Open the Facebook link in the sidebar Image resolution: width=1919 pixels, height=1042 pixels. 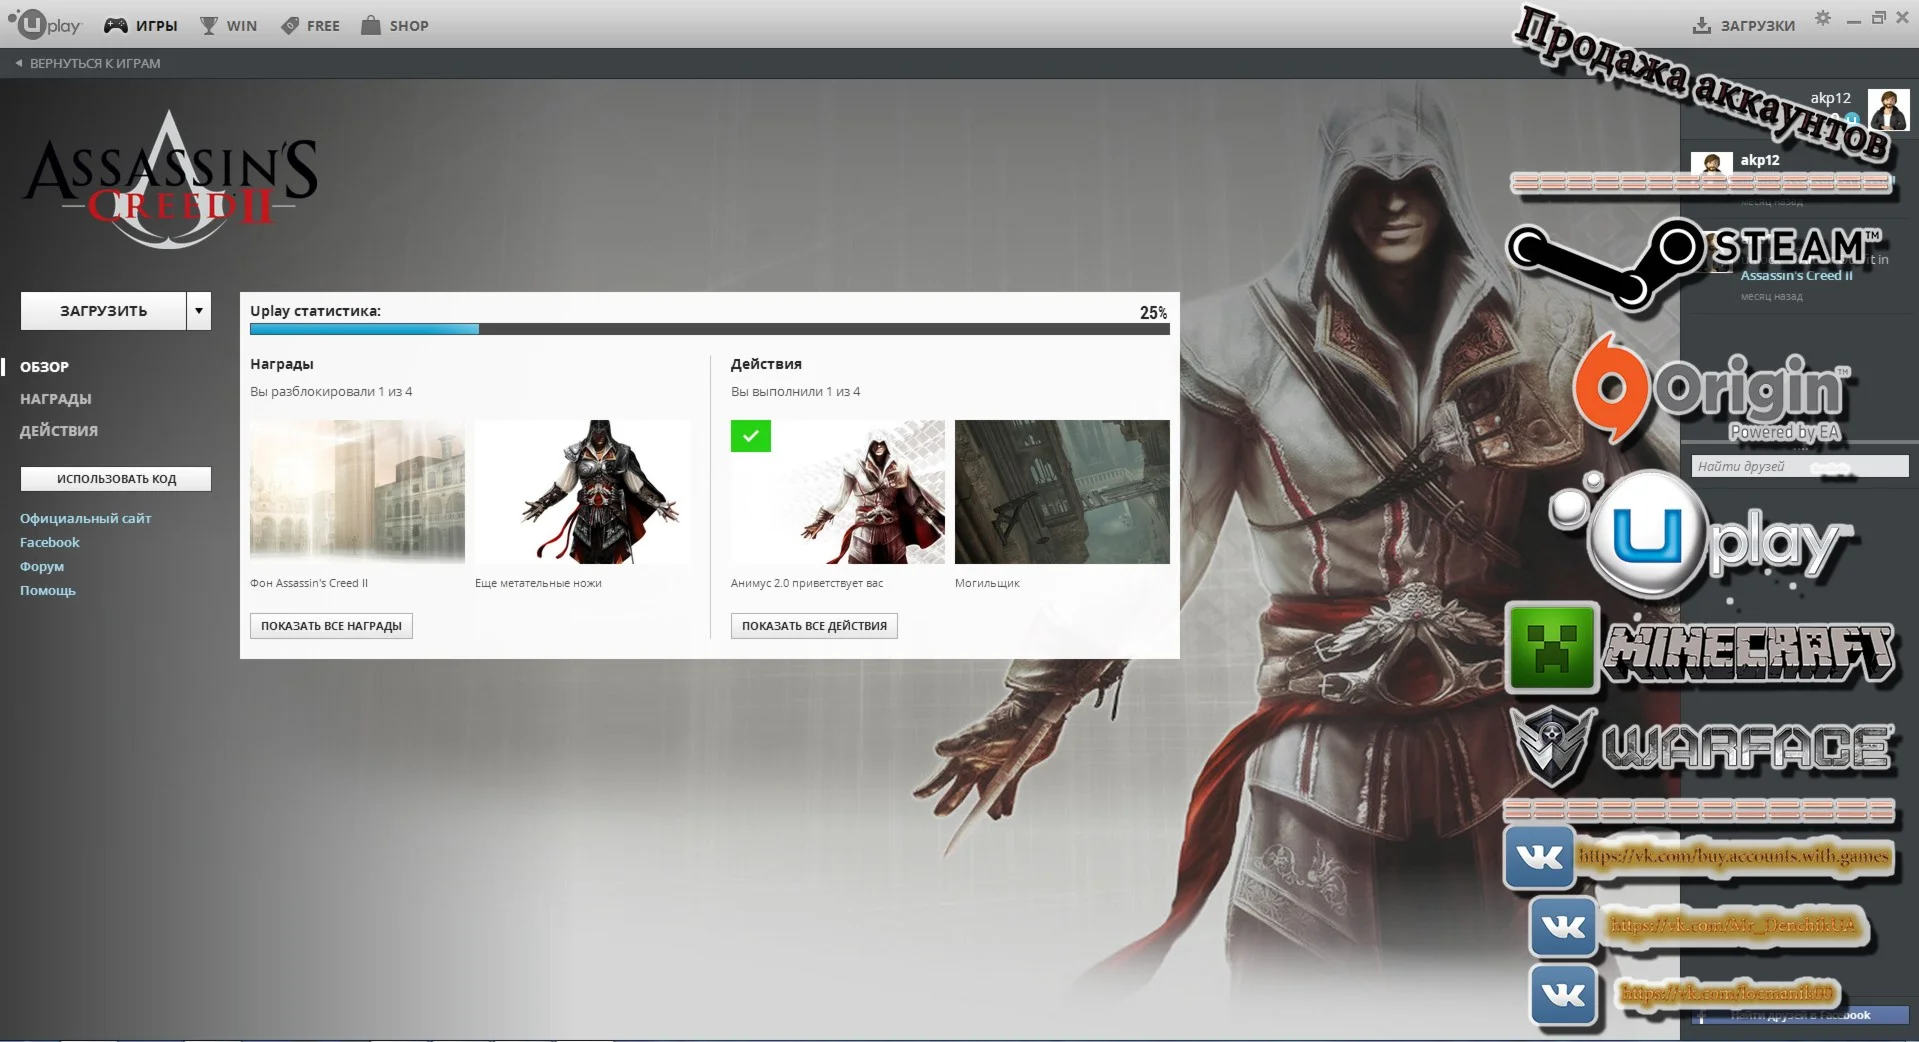pos(49,542)
